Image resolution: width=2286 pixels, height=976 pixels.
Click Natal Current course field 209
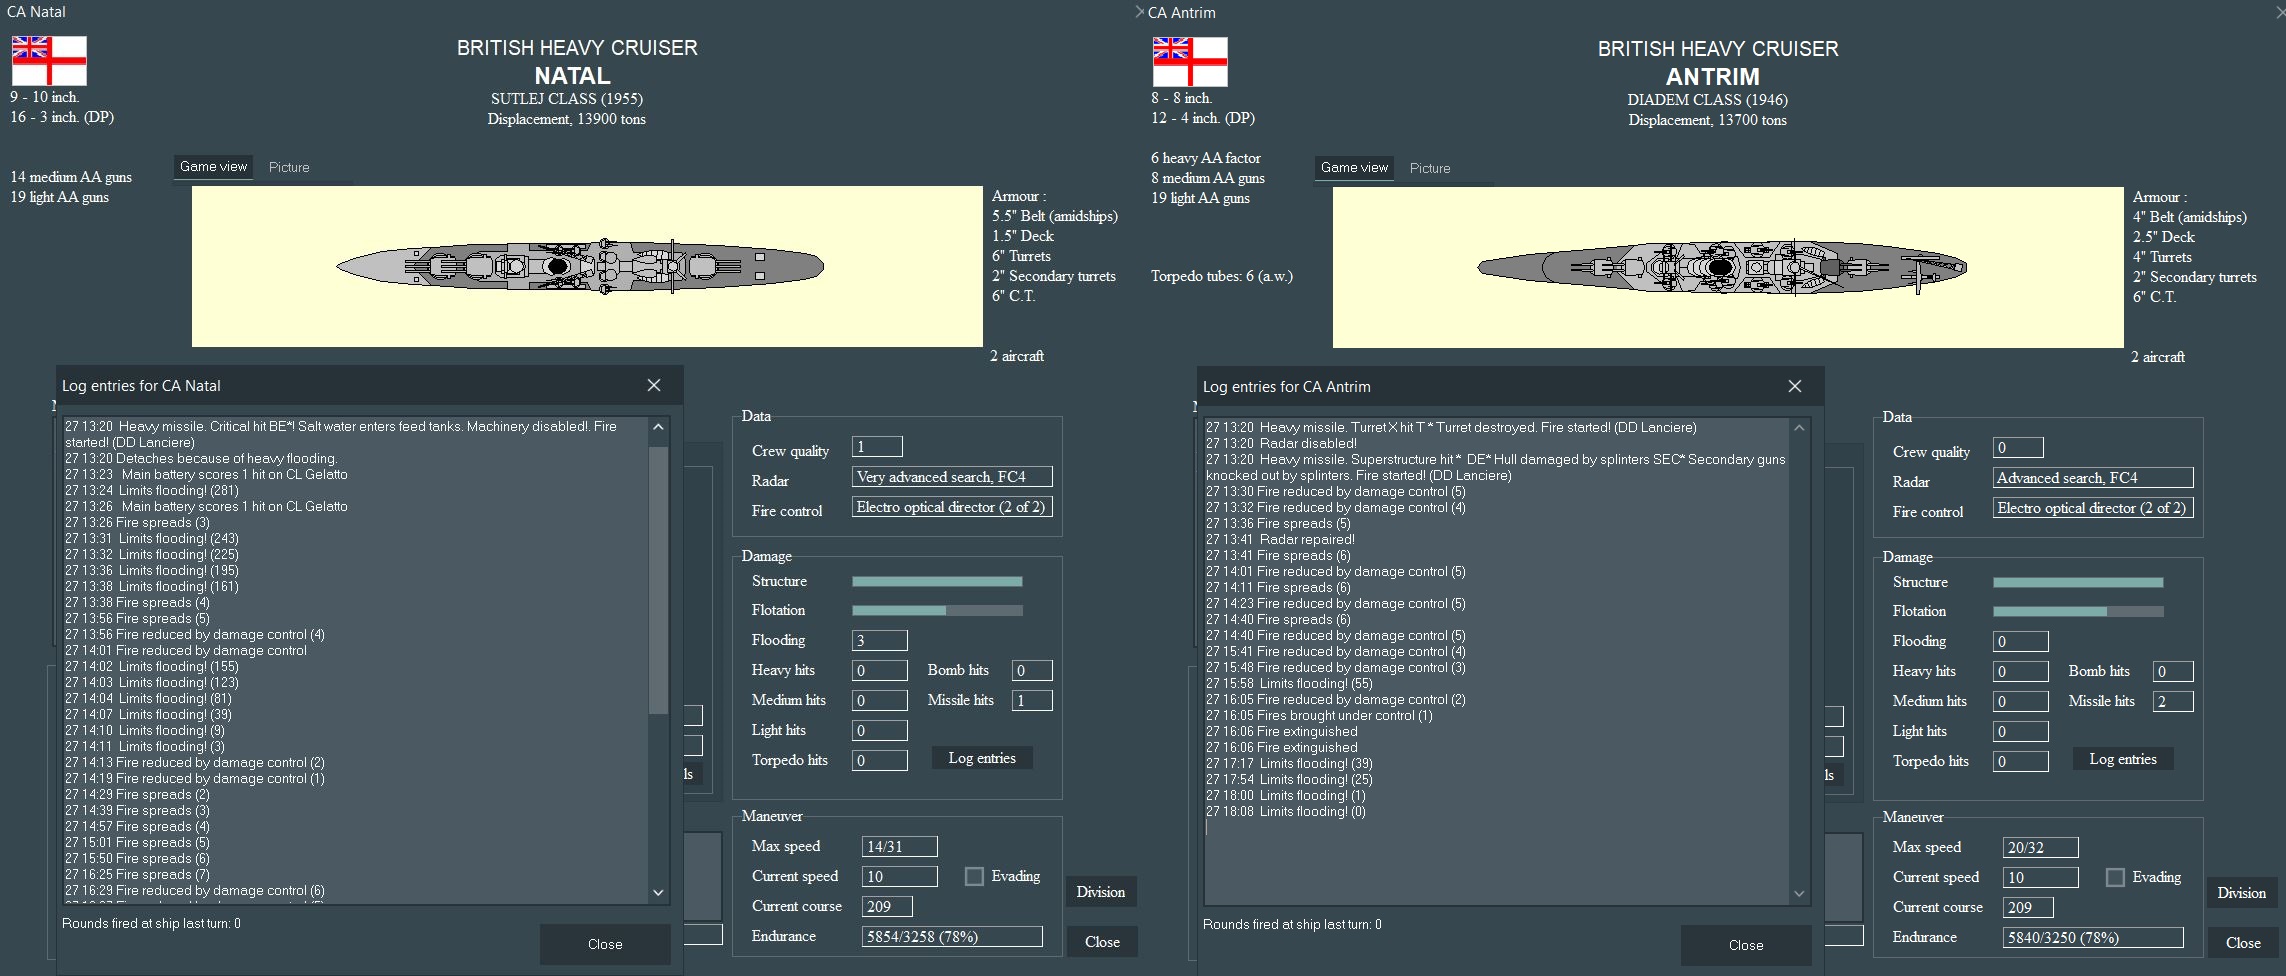pyautogui.click(x=887, y=906)
